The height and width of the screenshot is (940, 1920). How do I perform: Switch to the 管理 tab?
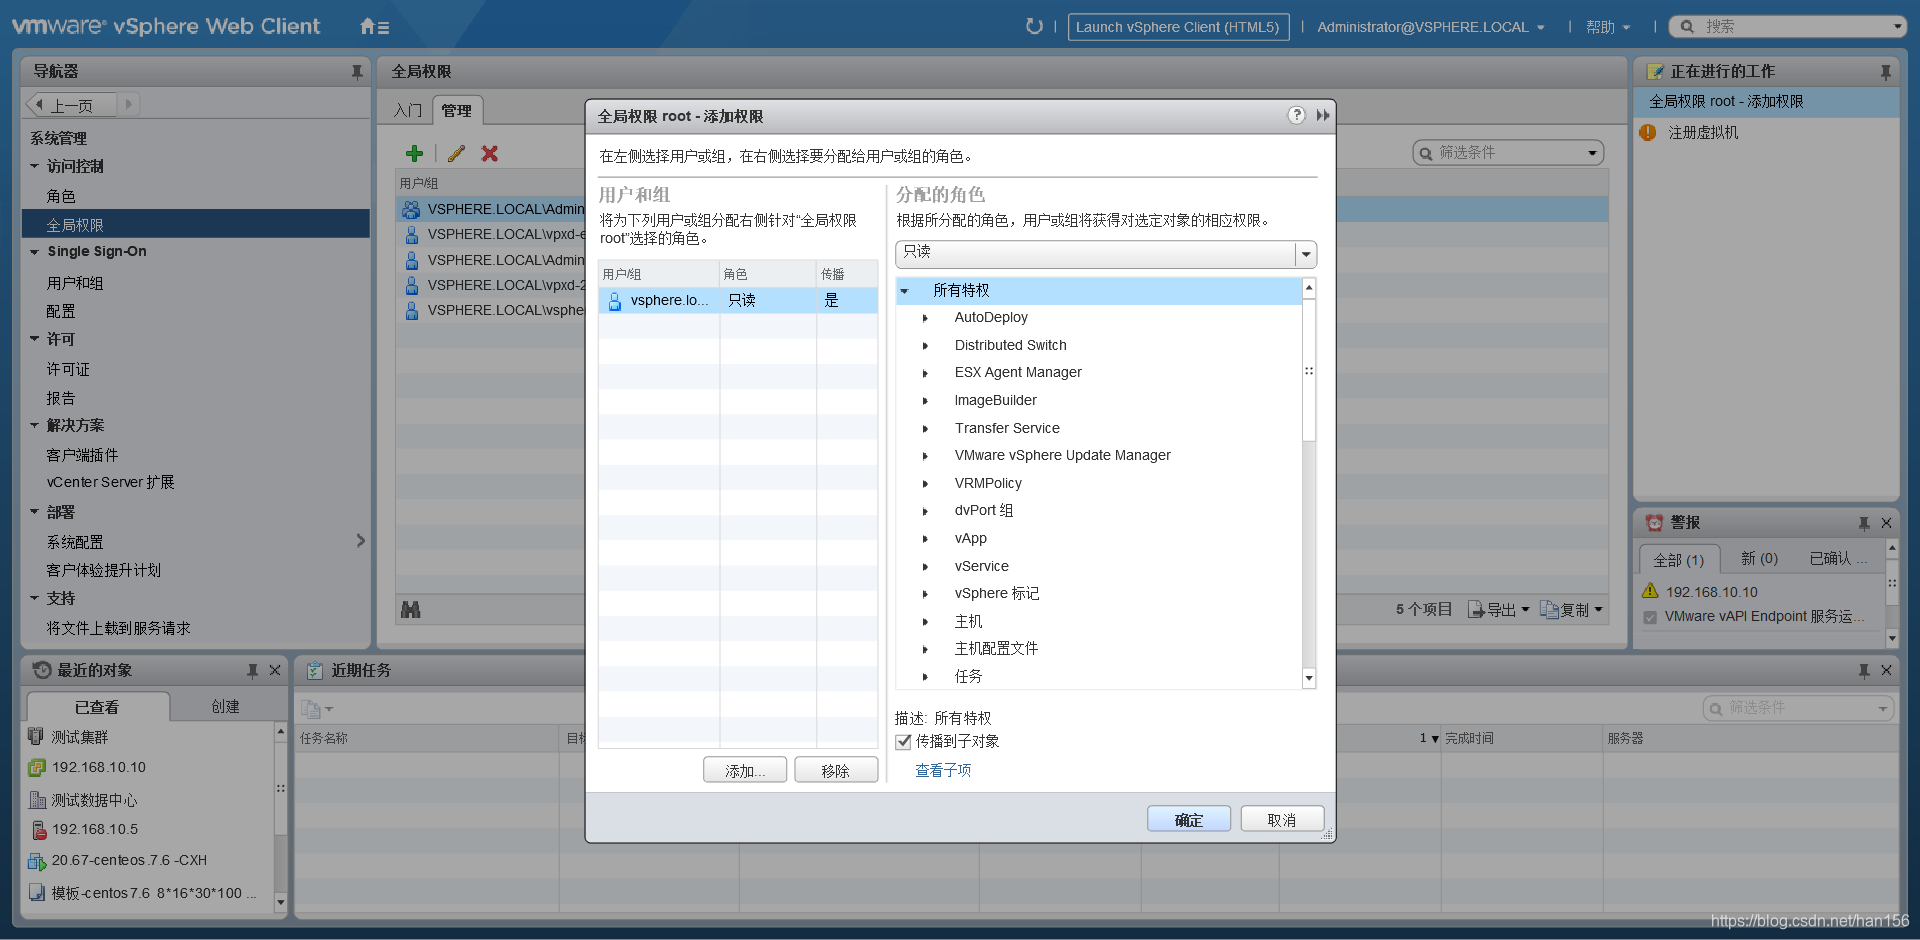pyautogui.click(x=457, y=110)
